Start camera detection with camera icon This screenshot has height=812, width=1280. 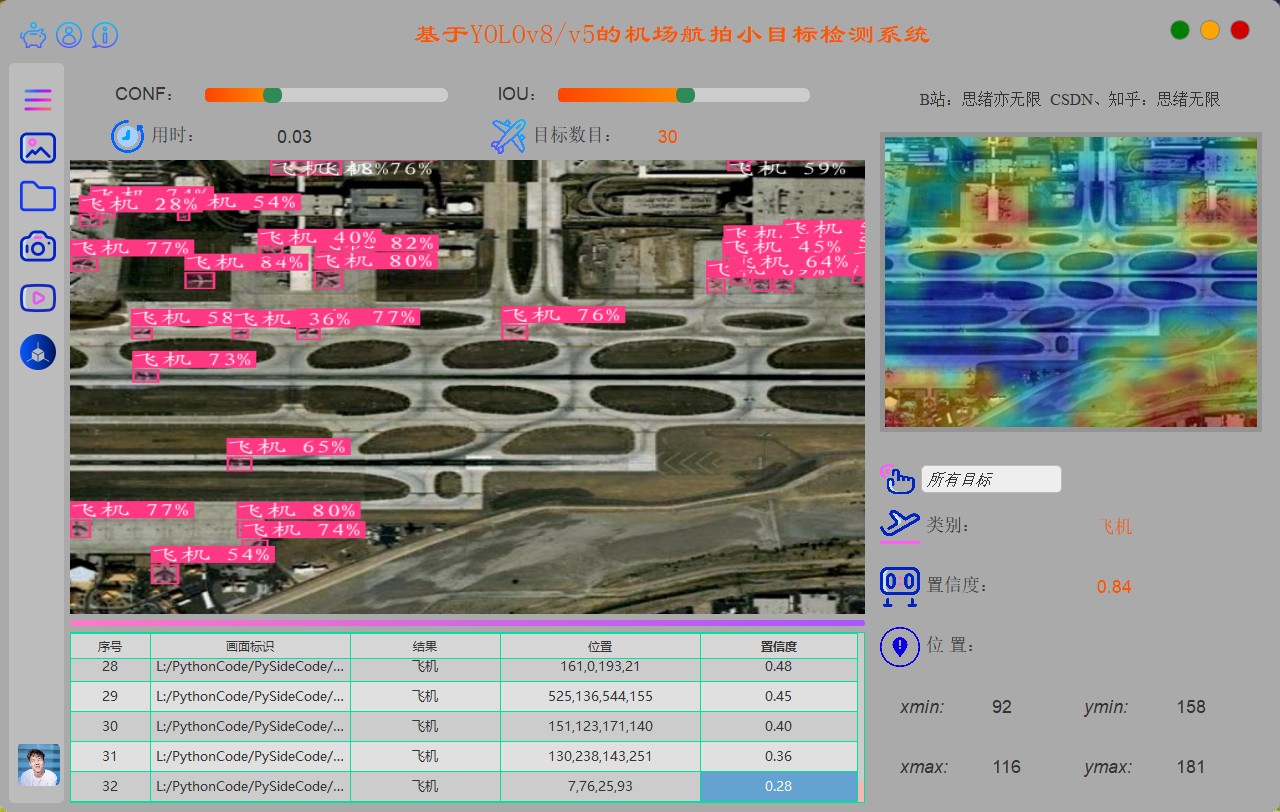coord(38,246)
